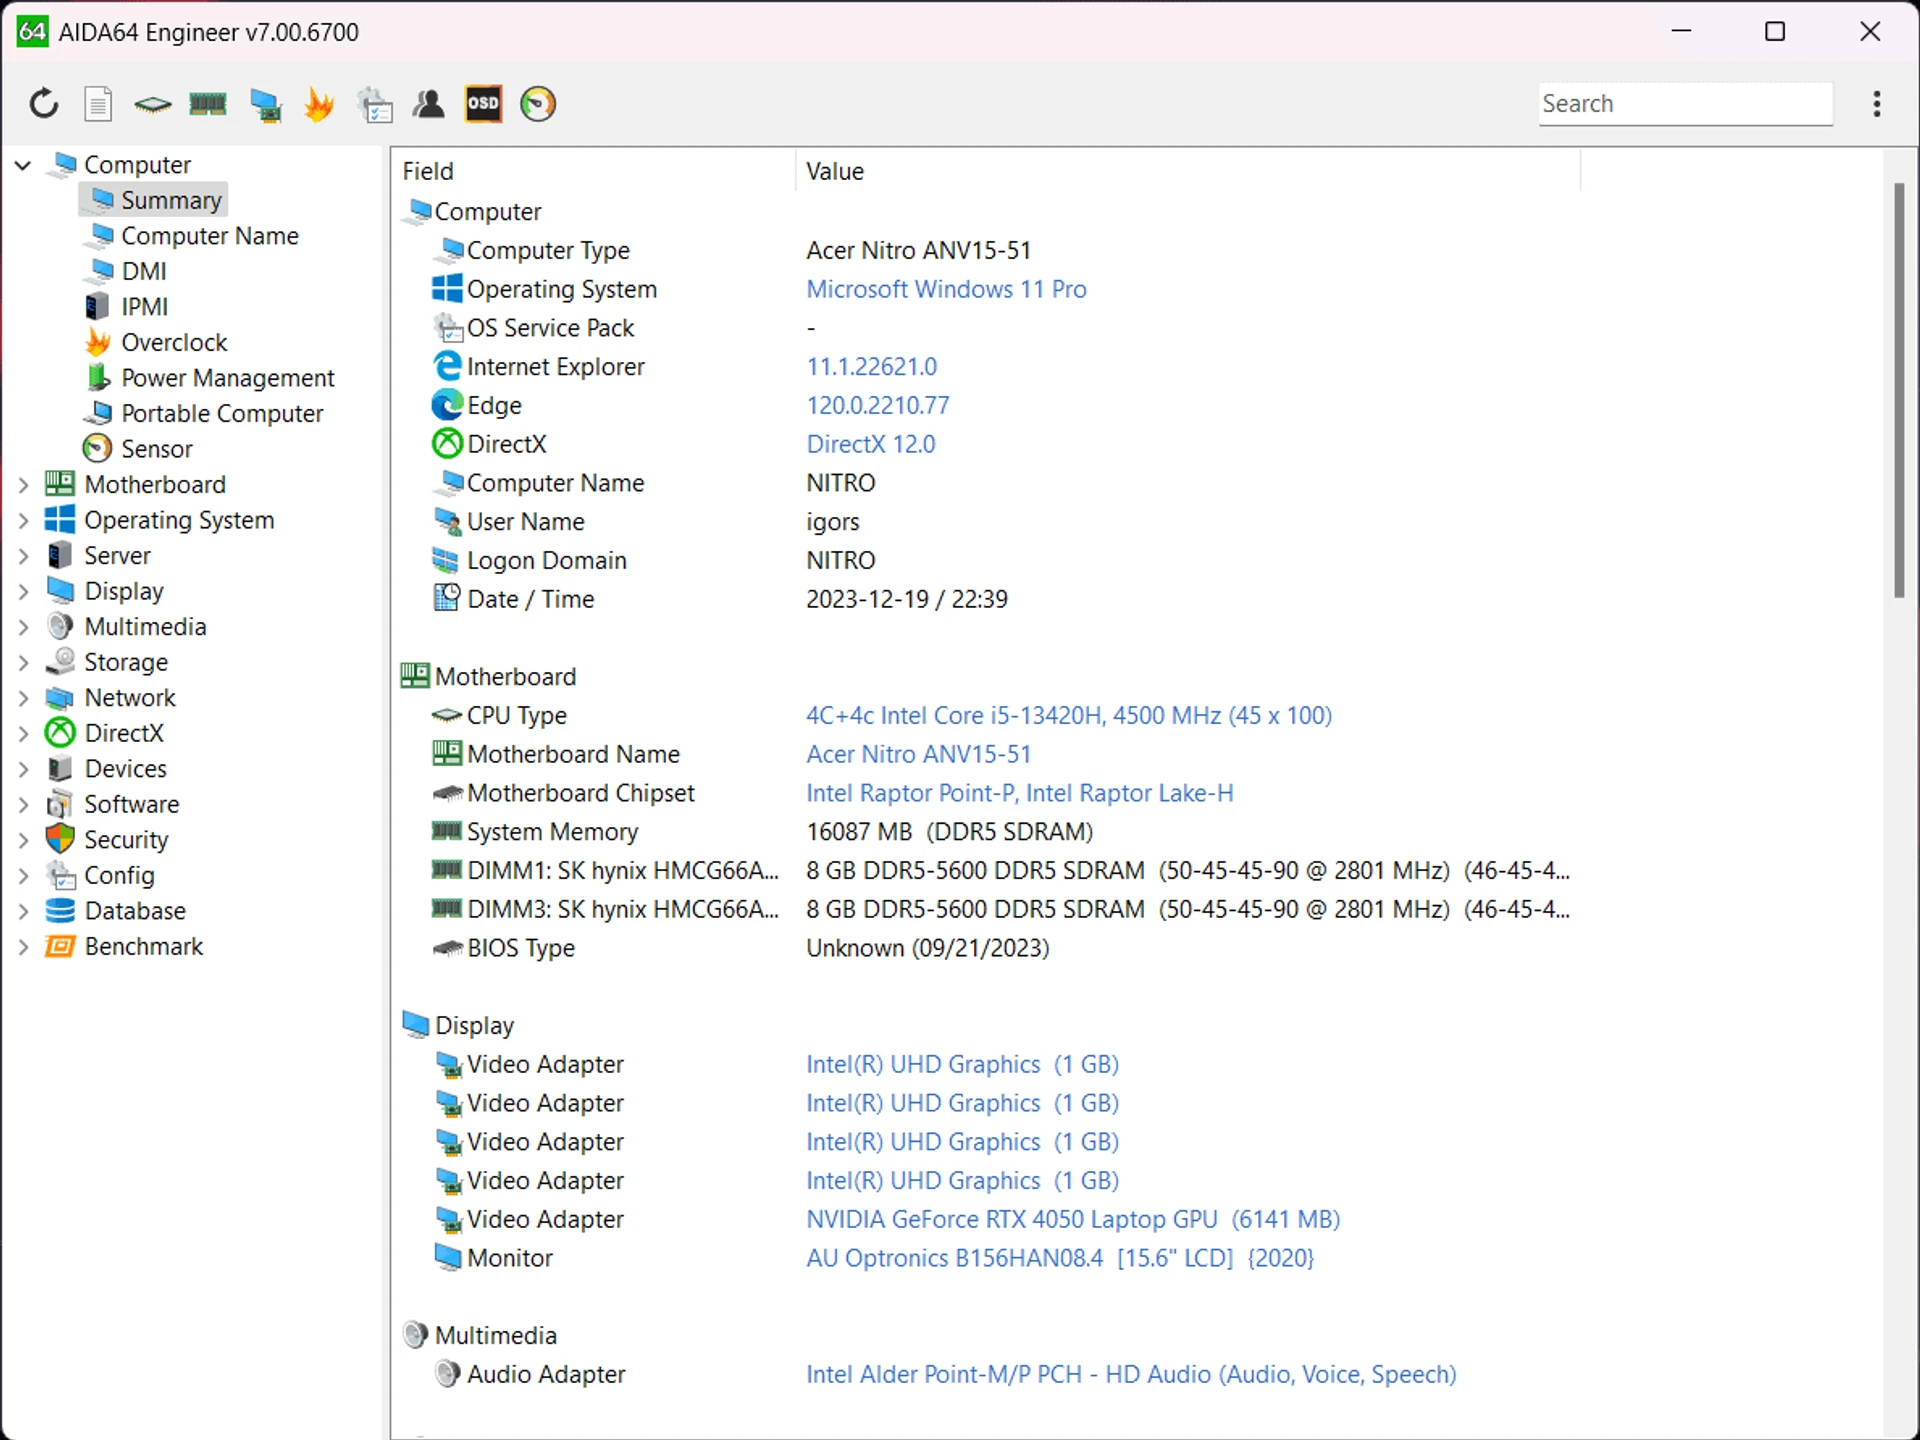Open the DirectX 12.0 link

point(870,444)
